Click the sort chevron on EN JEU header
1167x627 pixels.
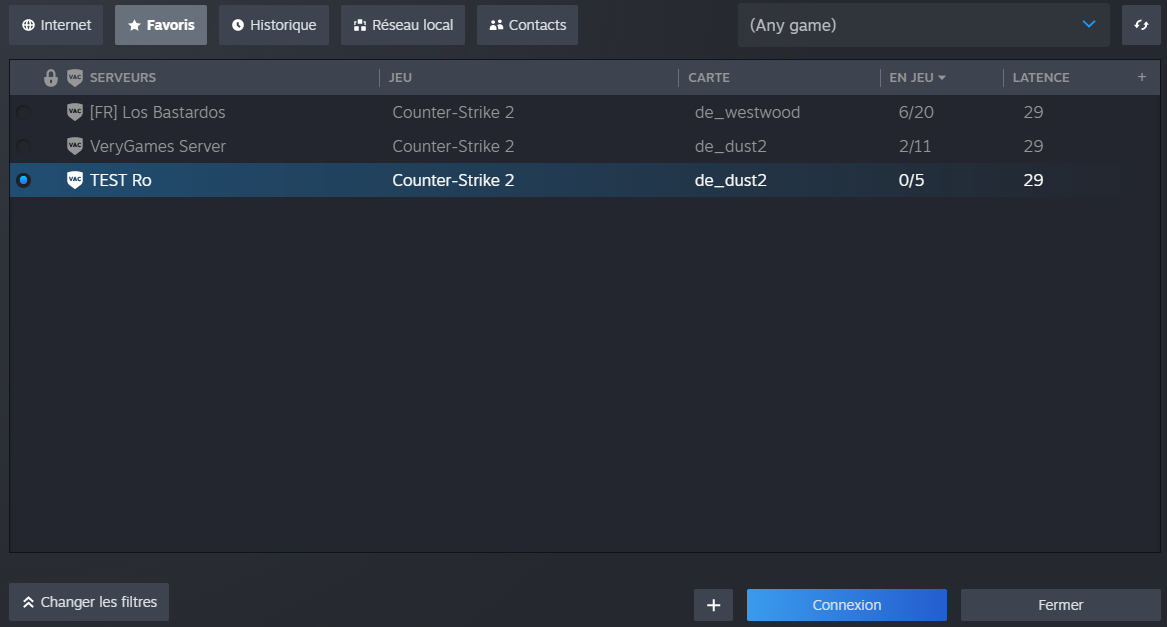pyautogui.click(x=939, y=77)
